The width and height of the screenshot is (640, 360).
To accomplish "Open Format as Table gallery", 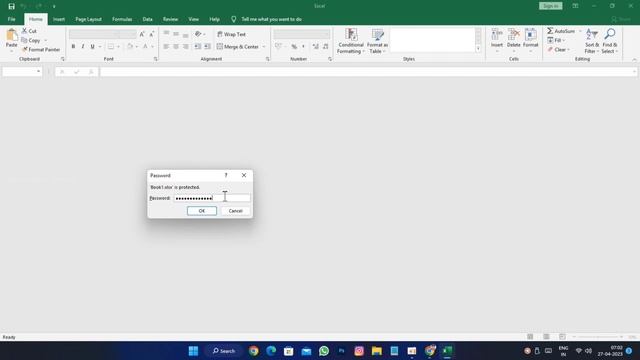I will 377,41.
